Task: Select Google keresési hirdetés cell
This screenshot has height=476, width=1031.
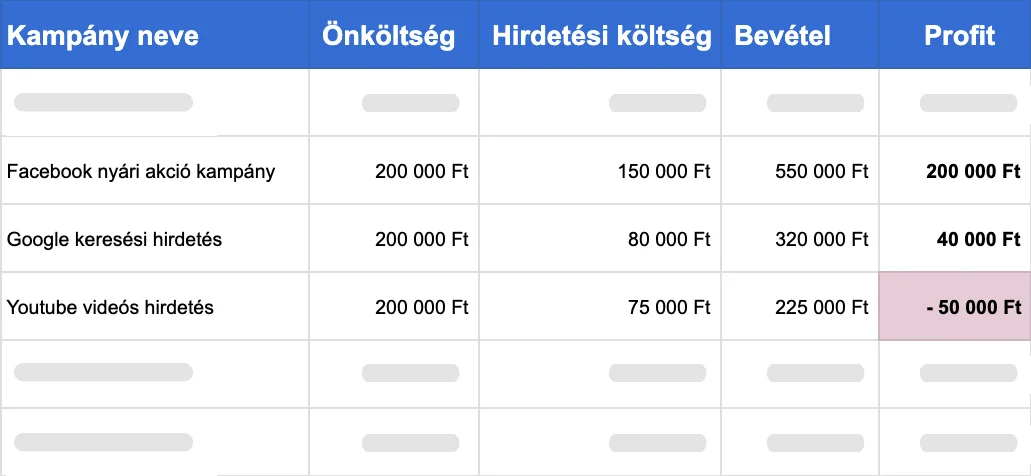Action: pyautogui.click(x=155, y=239)
